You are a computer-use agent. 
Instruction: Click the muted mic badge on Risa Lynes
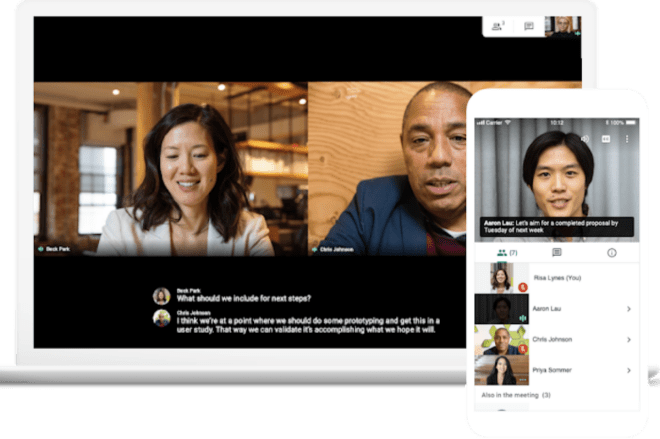[522, 287]
